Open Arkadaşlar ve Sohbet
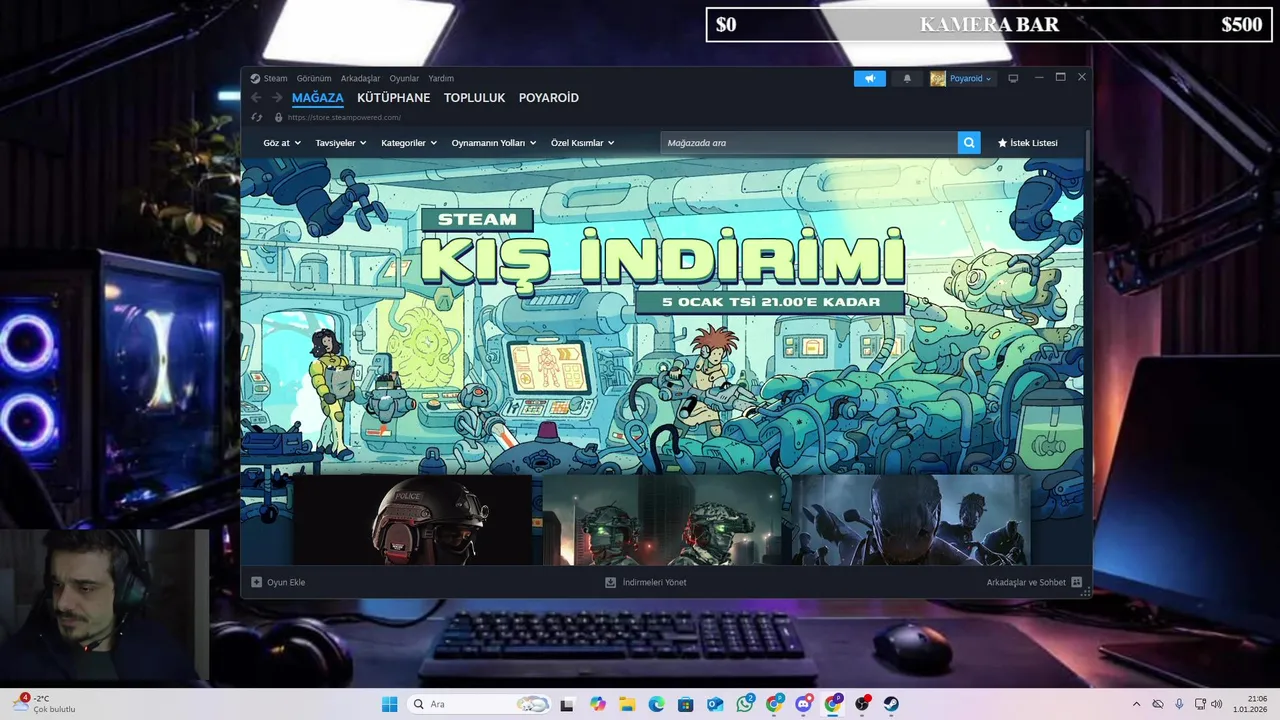Image resolution: width=1280 pixels, height=720 pixels. coord(1034,582)
